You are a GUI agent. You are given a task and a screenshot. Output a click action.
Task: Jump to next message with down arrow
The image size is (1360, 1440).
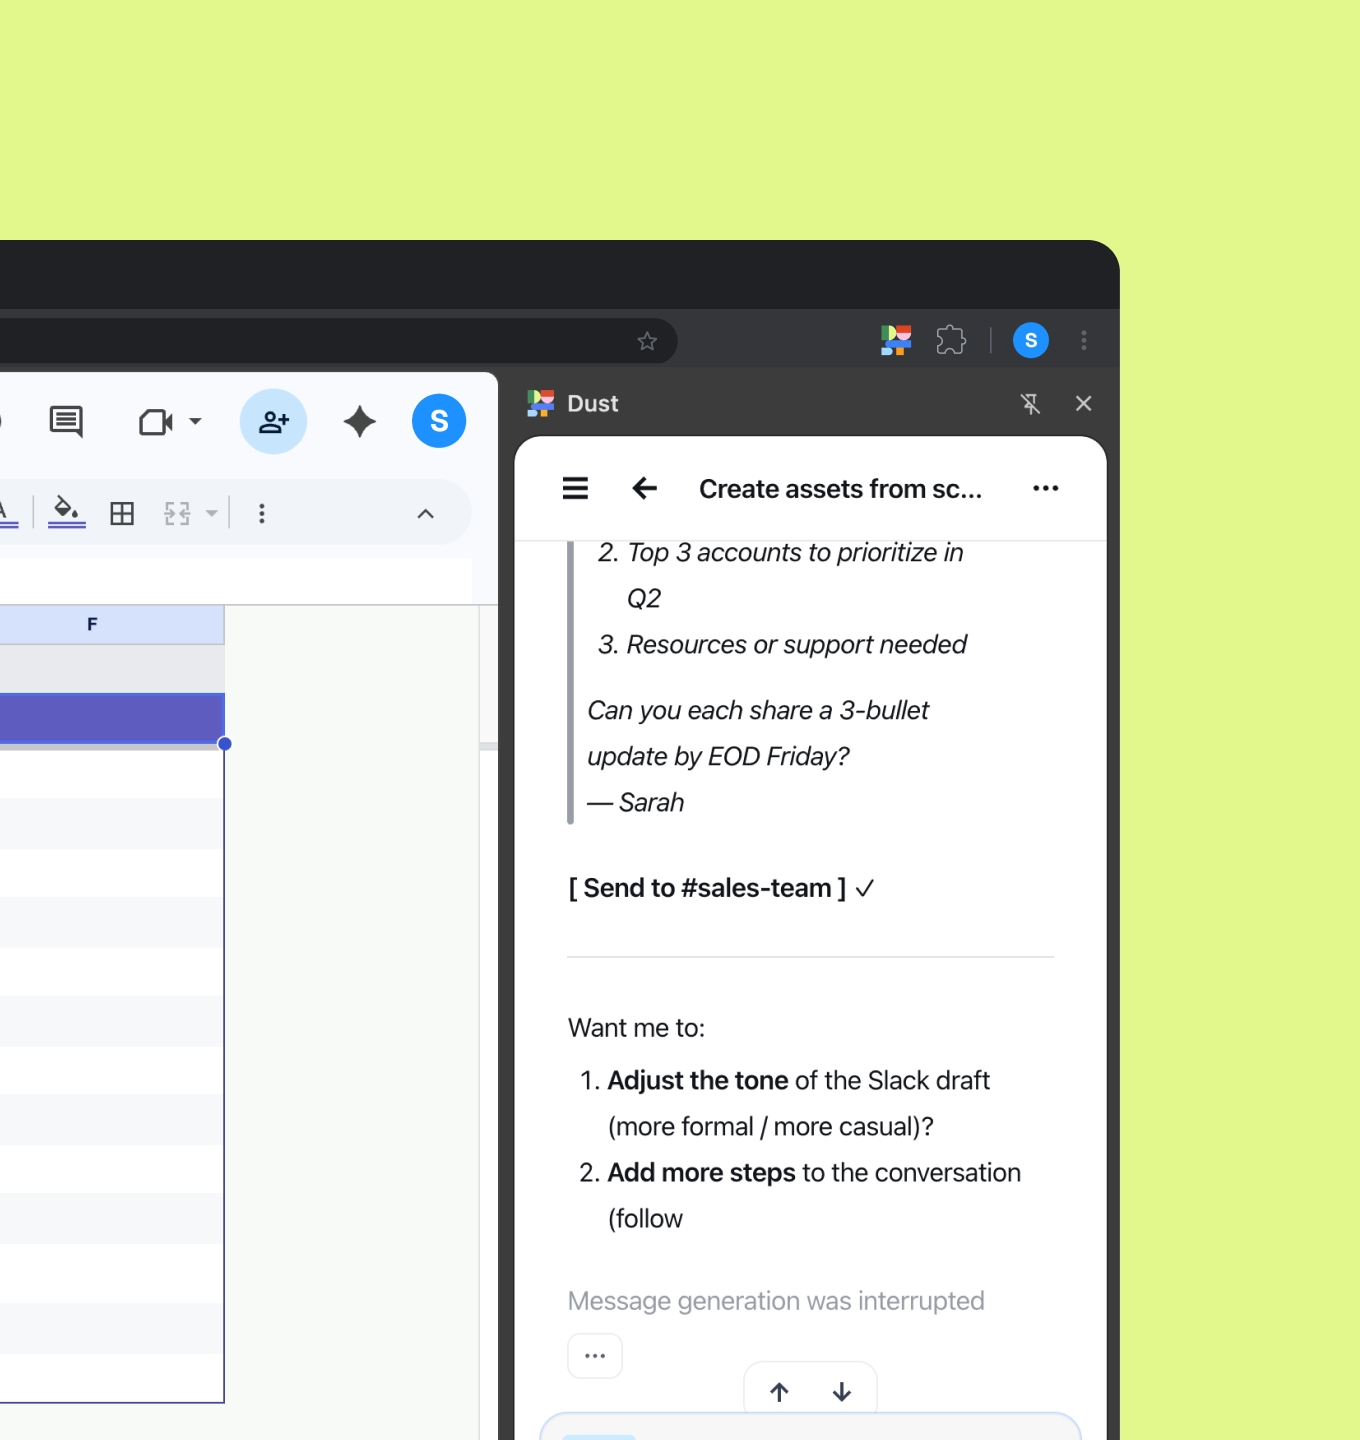[x=842, y=1392]
